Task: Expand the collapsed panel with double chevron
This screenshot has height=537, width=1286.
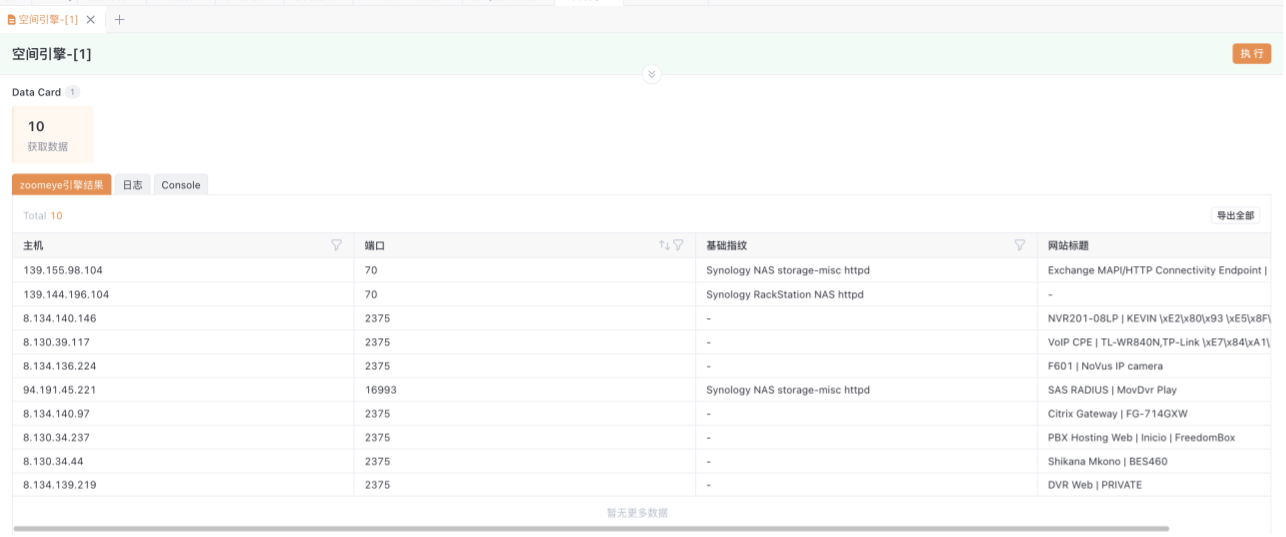Action: (651, 74)
